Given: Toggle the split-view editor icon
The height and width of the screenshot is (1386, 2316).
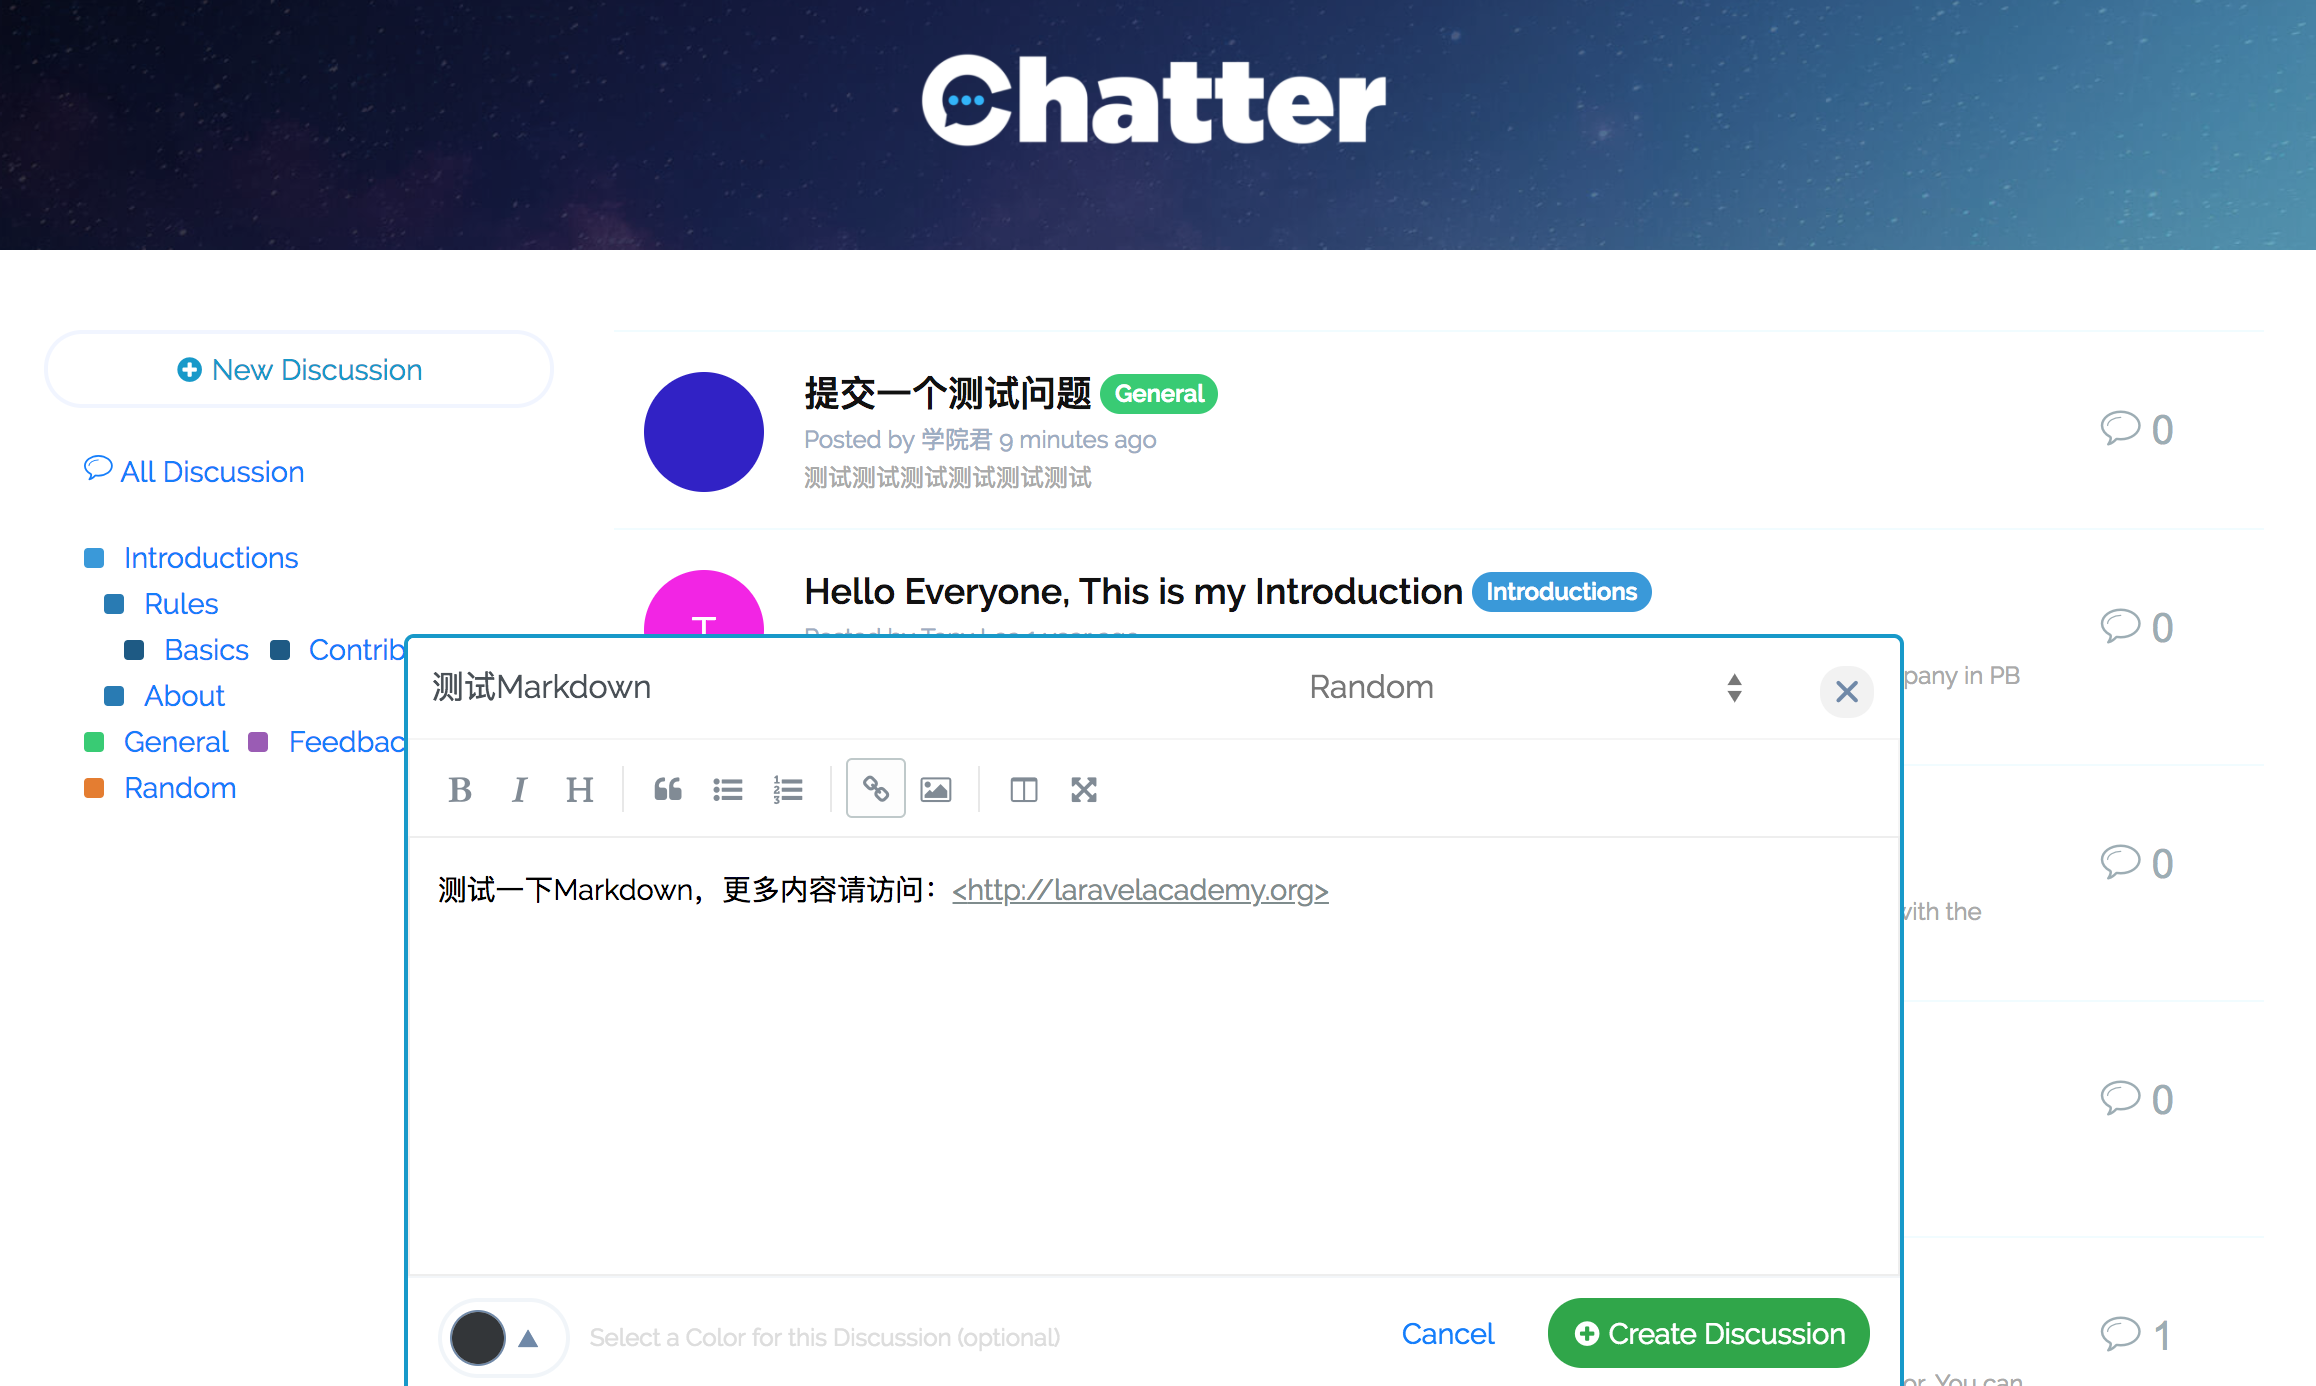Looking at the screenshot, I should [1023, 790].
